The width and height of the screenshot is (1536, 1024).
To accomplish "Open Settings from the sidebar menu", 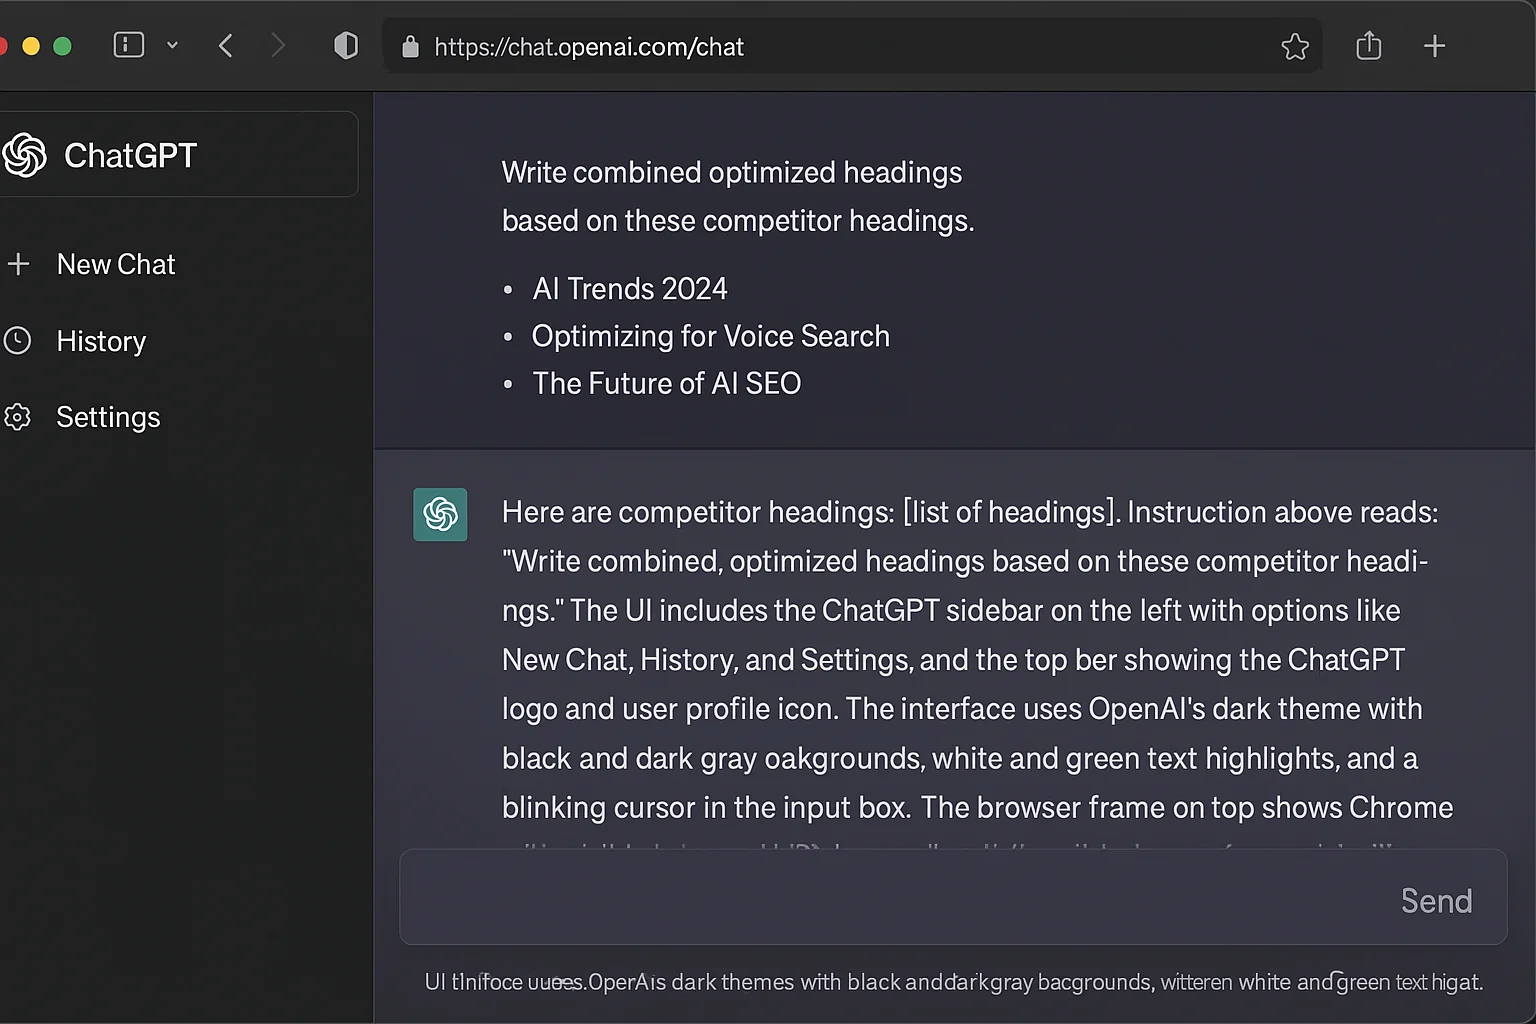I will coord(108,417).
